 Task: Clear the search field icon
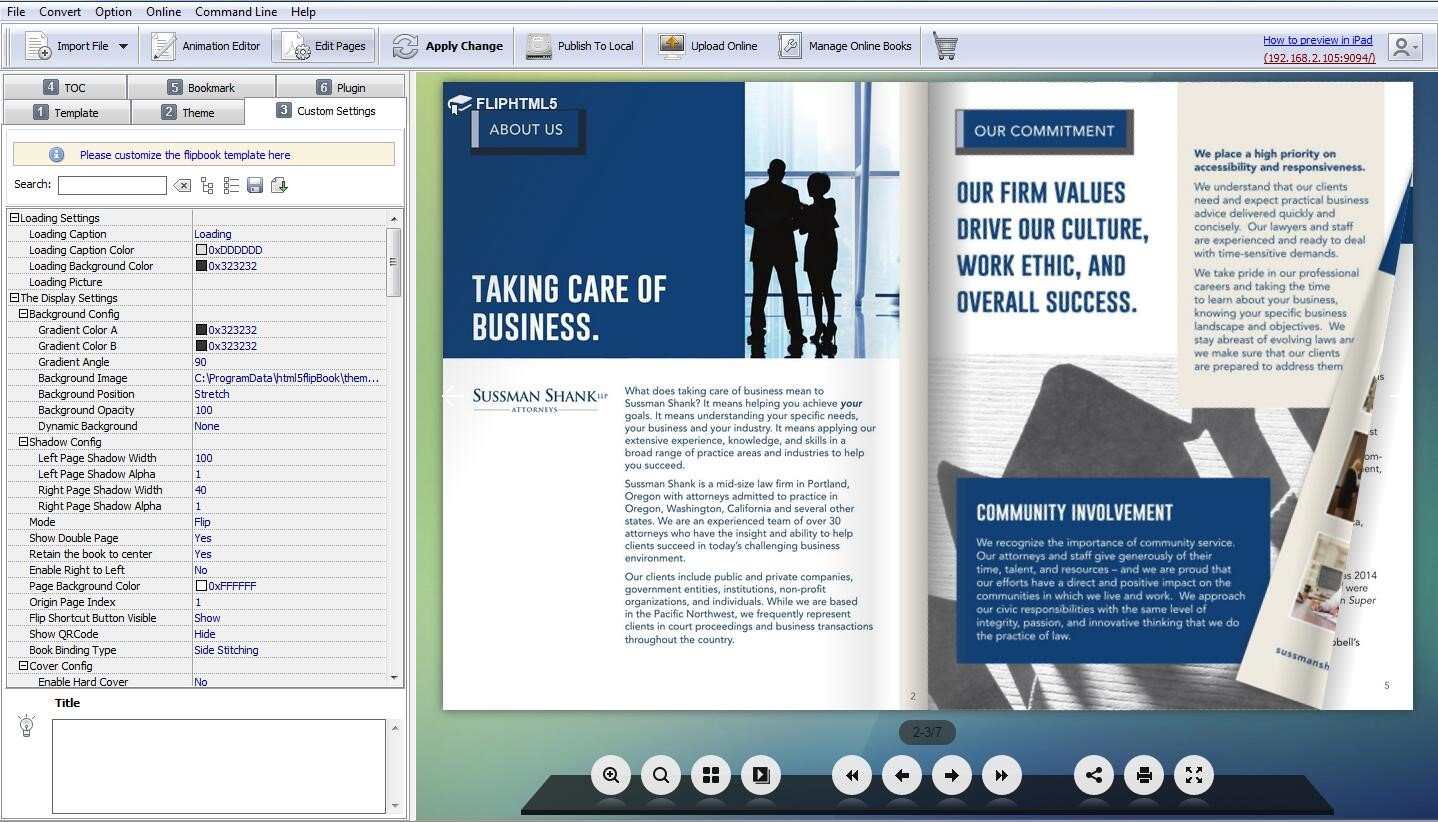182,185
